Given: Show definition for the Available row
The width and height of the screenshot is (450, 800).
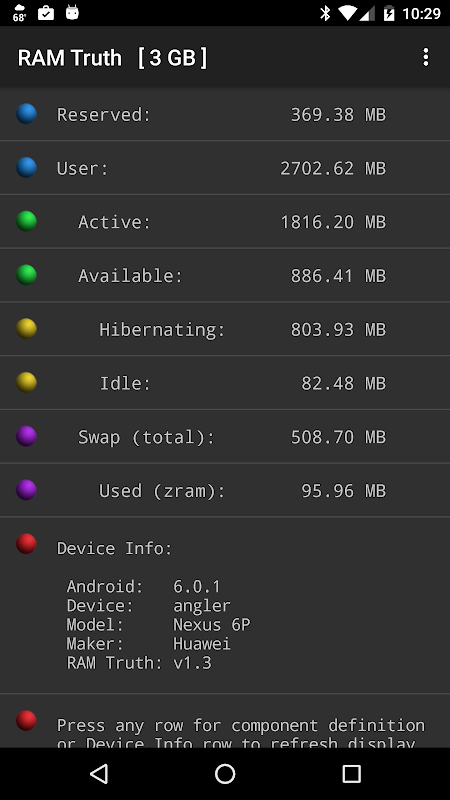Looking at the screenshot, I should (x=225, y=276).
